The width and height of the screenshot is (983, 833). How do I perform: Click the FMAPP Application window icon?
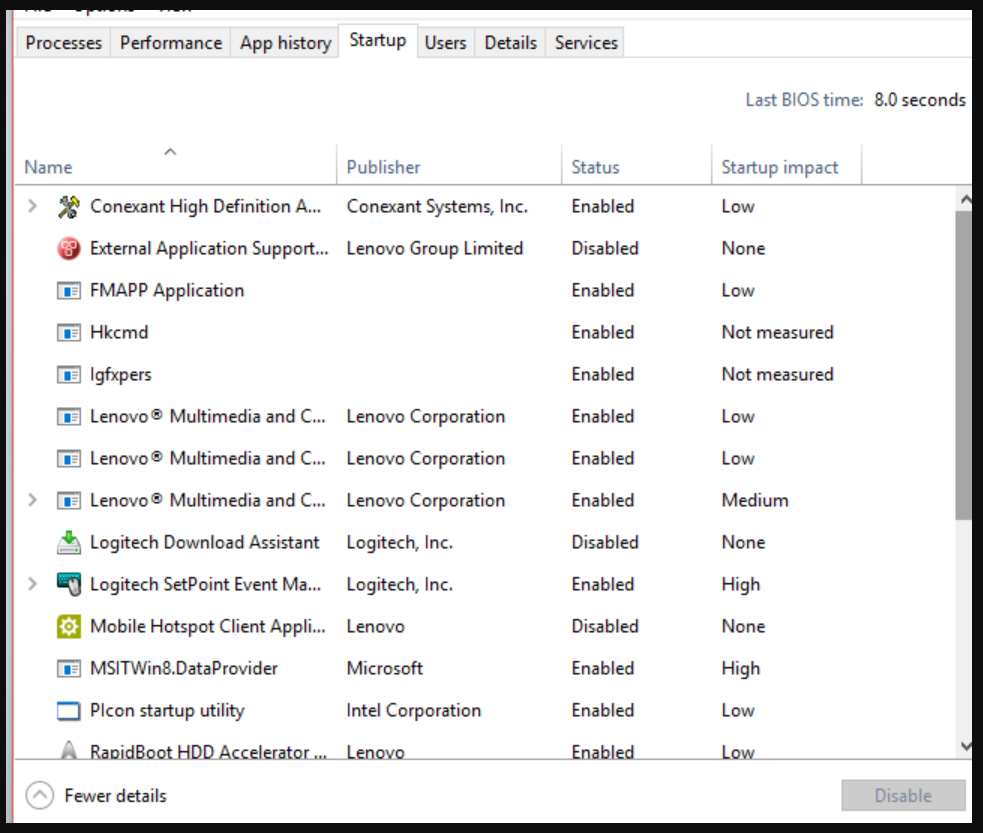(x=68, y=291)
